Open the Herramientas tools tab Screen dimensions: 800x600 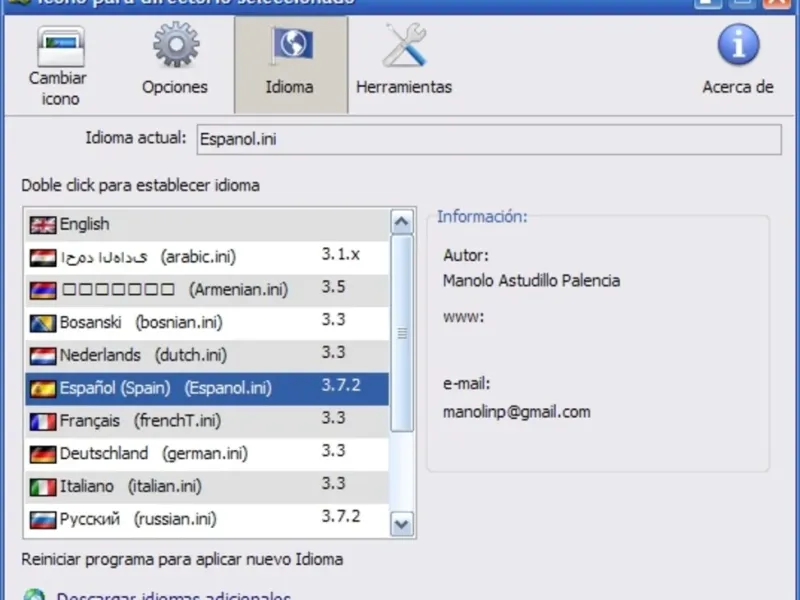click(404, 59)
